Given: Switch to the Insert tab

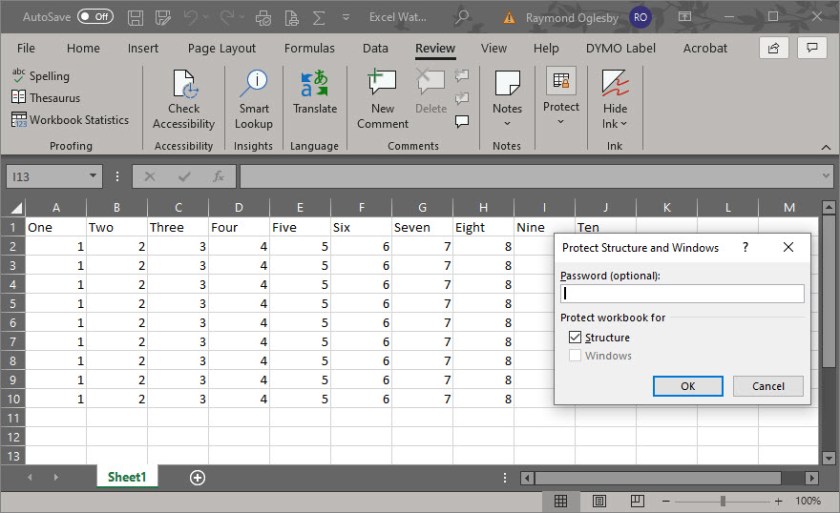Looking at the screenshot, I should 142,48.
